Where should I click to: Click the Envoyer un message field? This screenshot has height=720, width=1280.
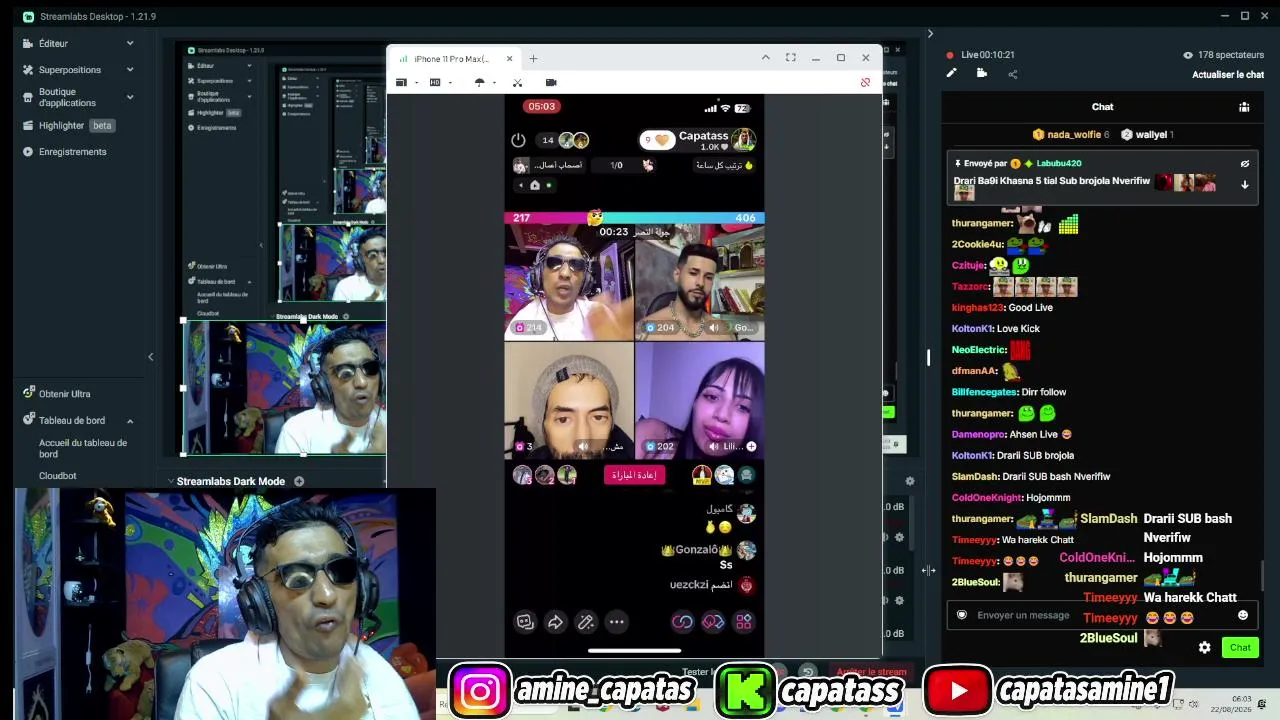pyautogui.click(x=1102, y=615)
